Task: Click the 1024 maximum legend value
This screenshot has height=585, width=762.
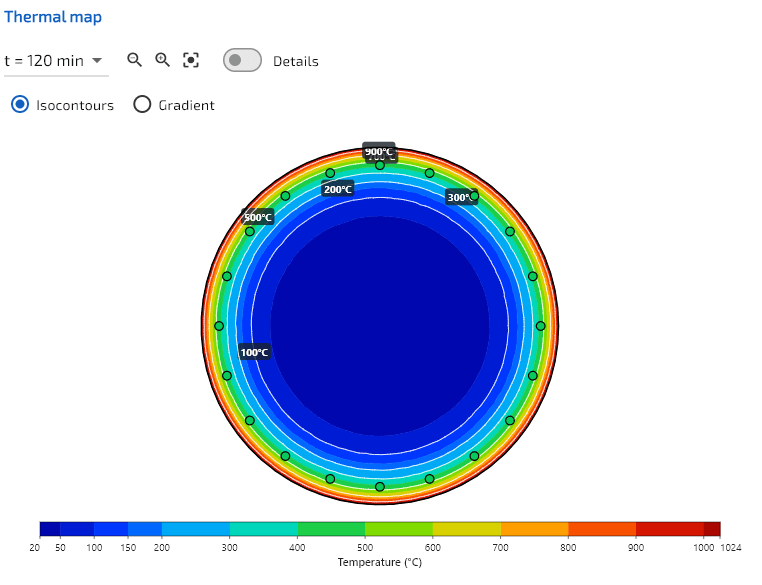Action: (x=731, y=548)
